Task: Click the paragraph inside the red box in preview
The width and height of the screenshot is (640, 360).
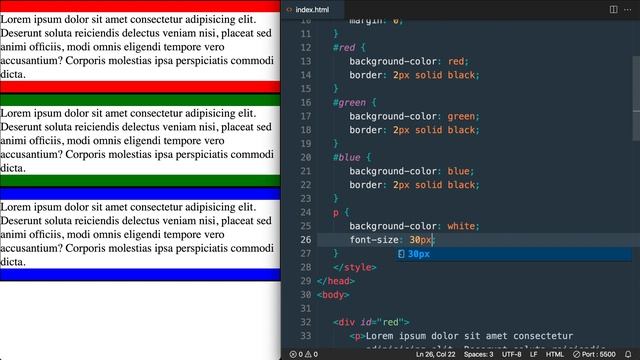Action: coord(140,47)
